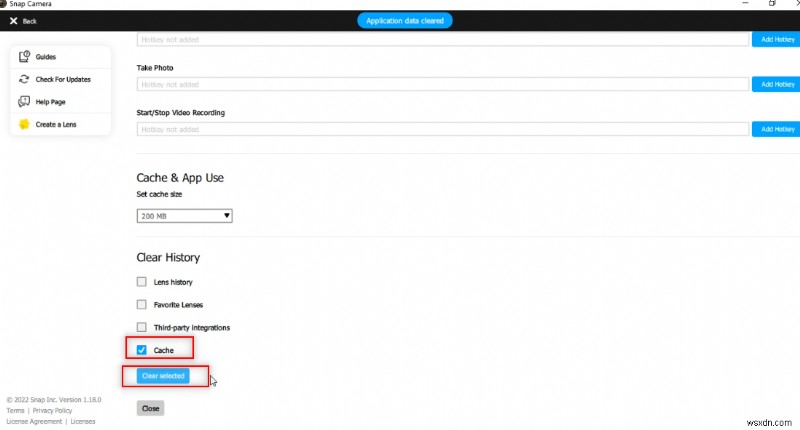Viewport: 800px width, 430px height.
Task: Select the Guides menu entry
Action: click(61, 57)
